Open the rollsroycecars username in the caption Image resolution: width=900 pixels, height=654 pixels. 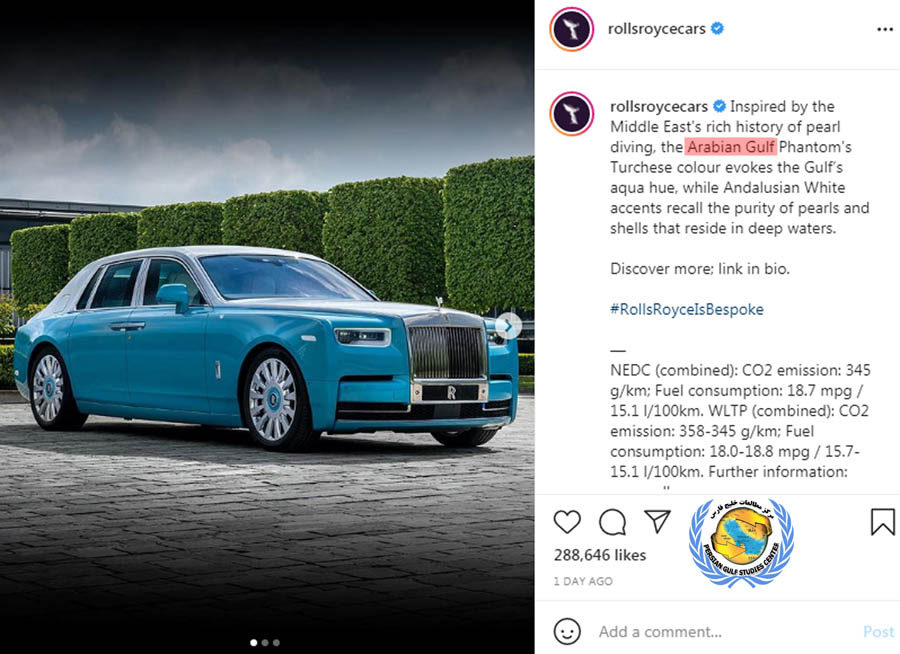pyautogui.click(x=658, y=107)
